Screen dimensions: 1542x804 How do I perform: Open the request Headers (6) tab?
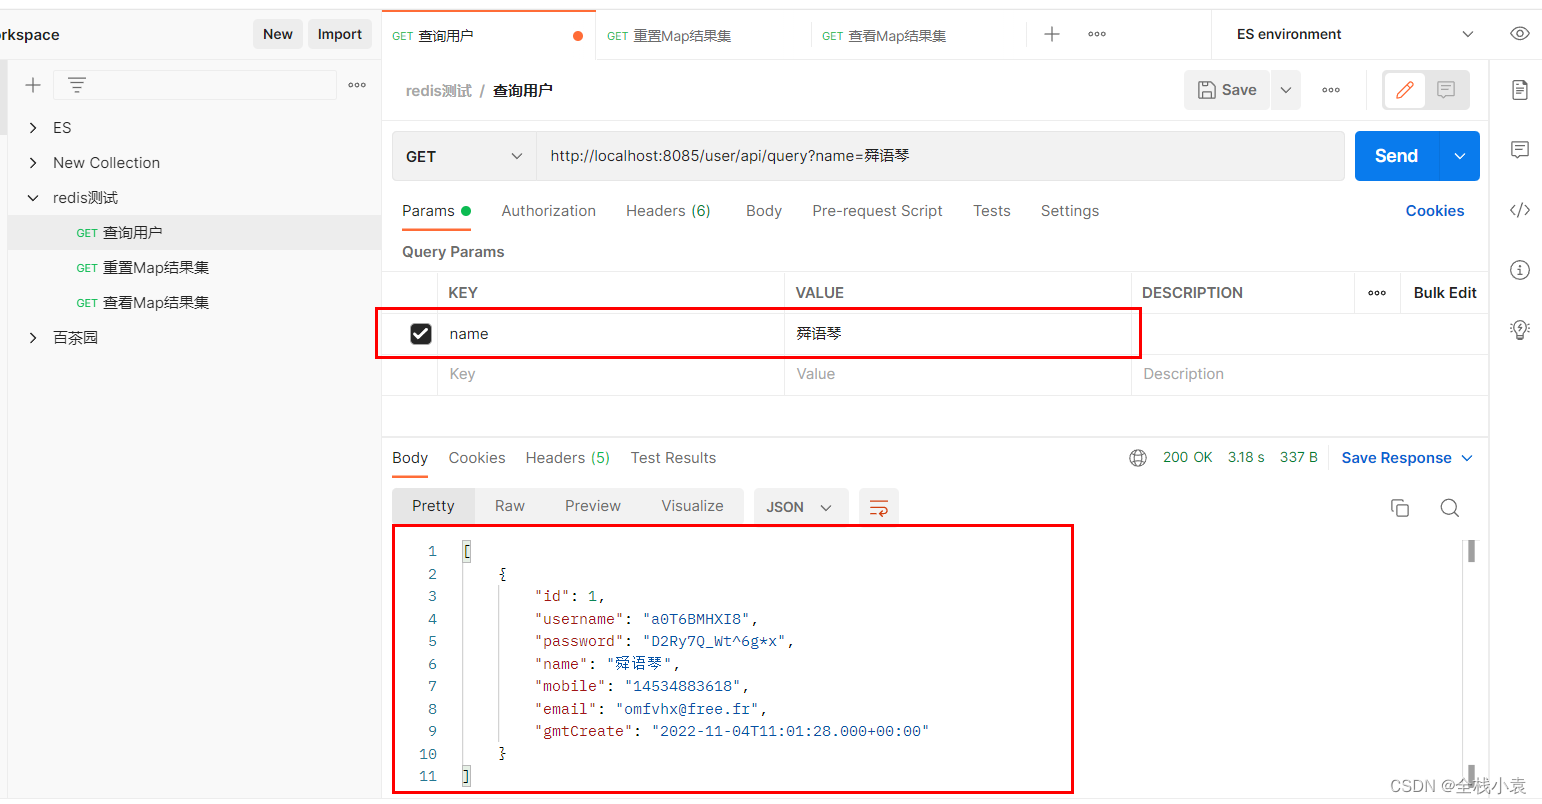(668, 211)
